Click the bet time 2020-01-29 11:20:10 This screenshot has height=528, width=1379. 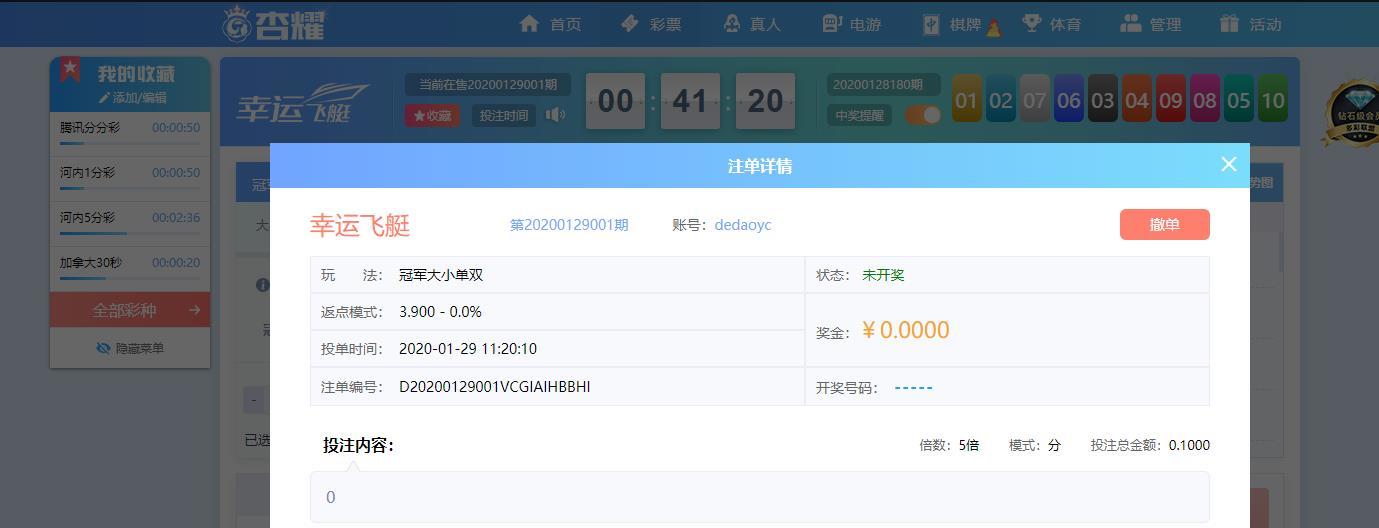click(x=468, y=349)
